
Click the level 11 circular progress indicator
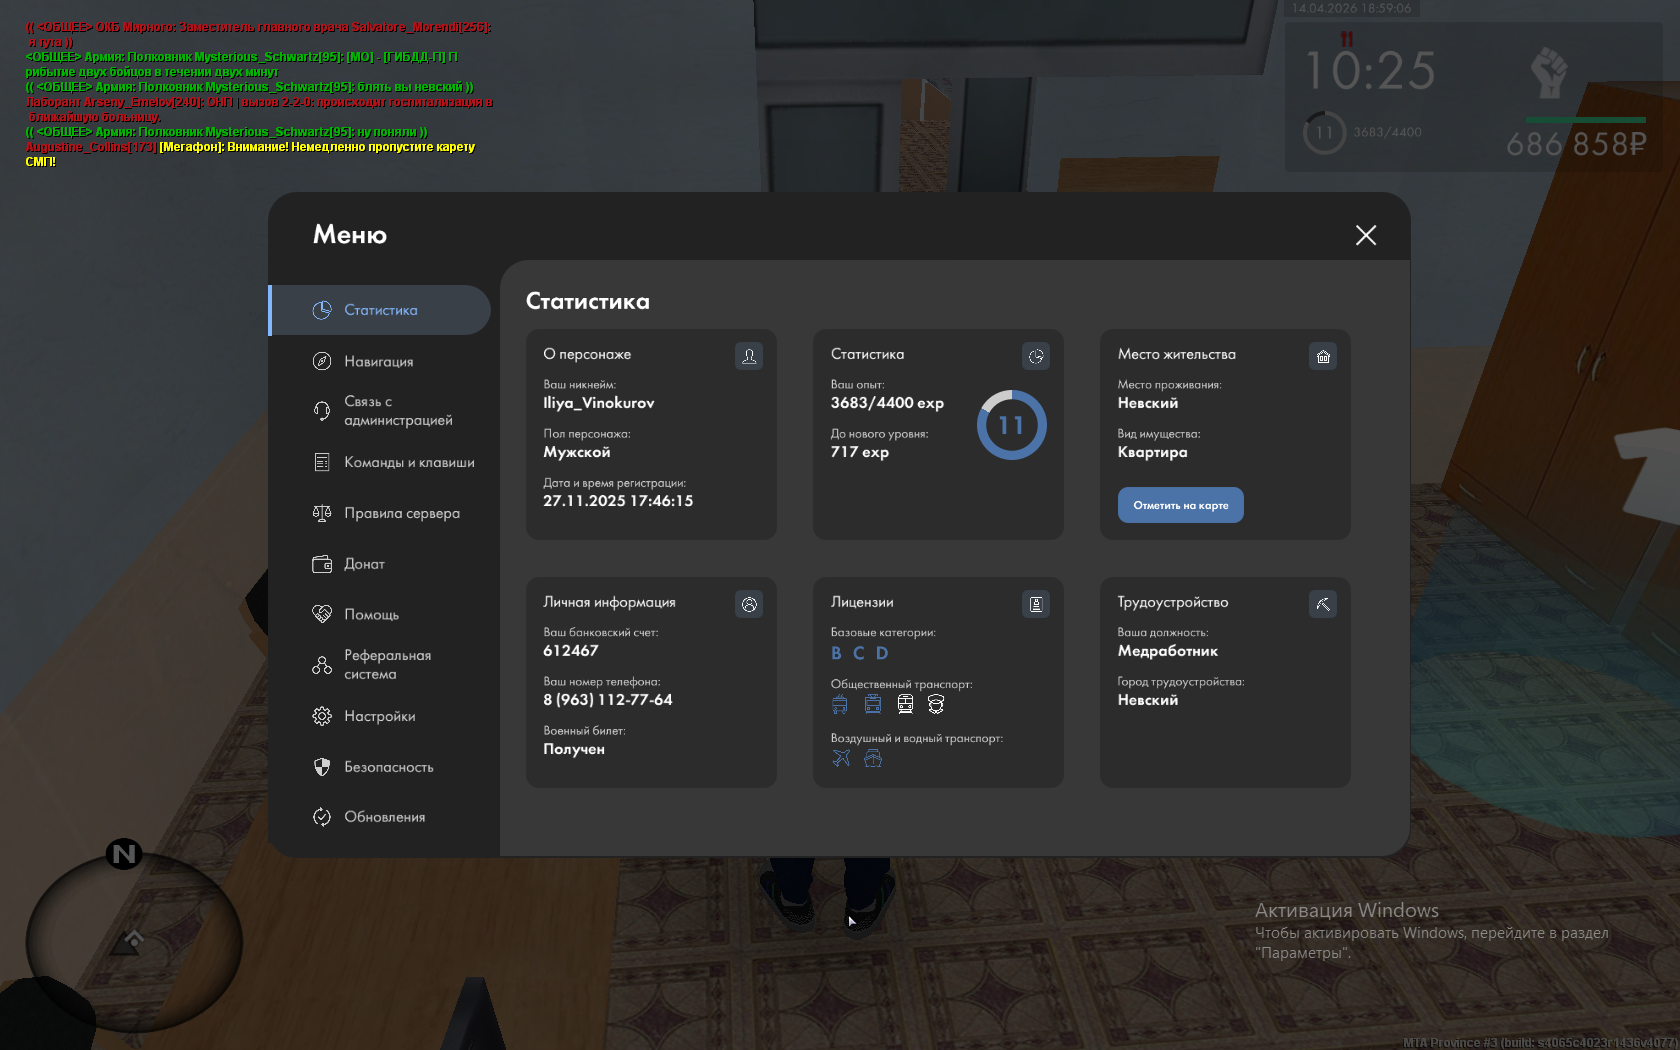pyautogui.click(x=1011, y=425)
